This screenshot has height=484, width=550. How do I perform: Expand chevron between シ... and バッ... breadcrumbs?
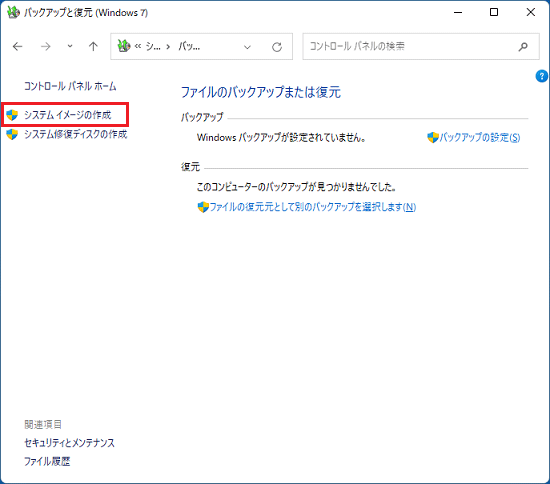(x=168, y=46)
